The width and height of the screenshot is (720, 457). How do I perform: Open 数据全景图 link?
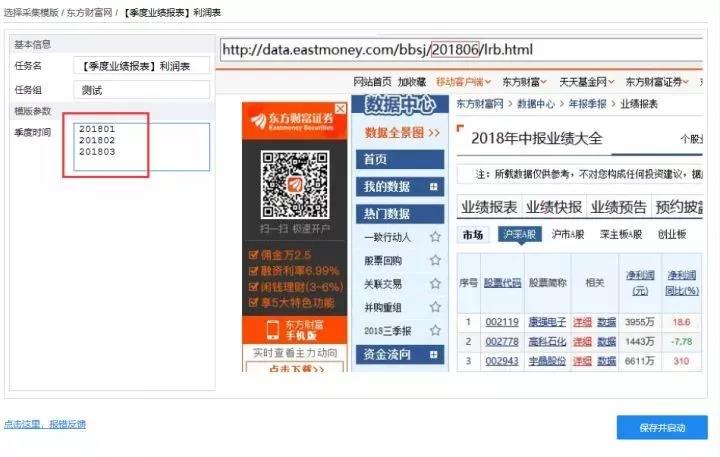[x=402, y=133]
